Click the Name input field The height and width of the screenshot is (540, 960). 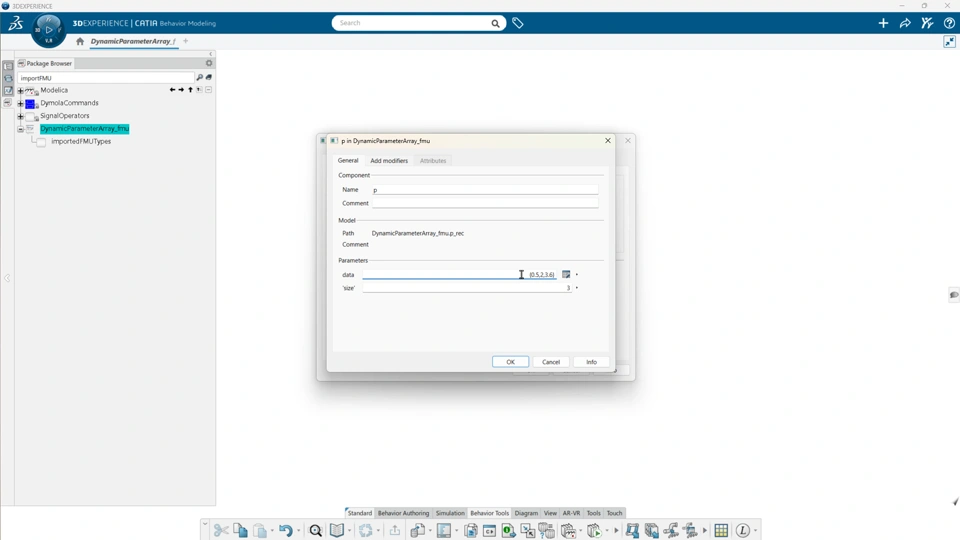pos(485,190)
